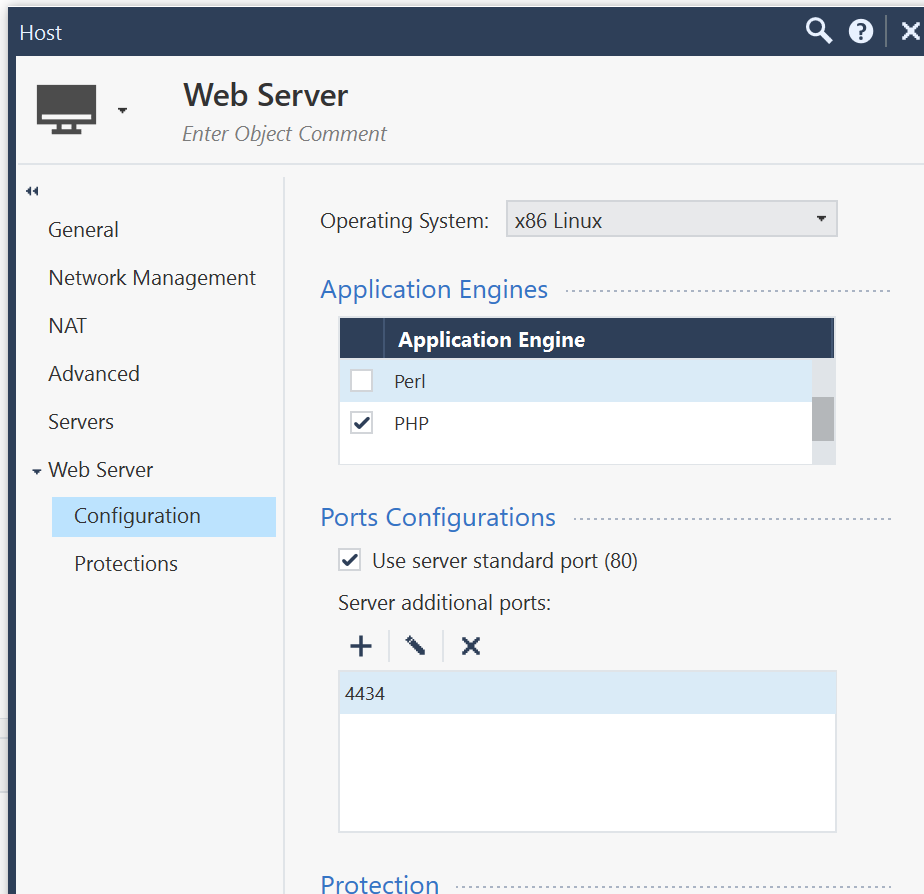Click the Application Engines list scrollbar
The height and width of the screenshot is (894, 924).
coord(822,418)
